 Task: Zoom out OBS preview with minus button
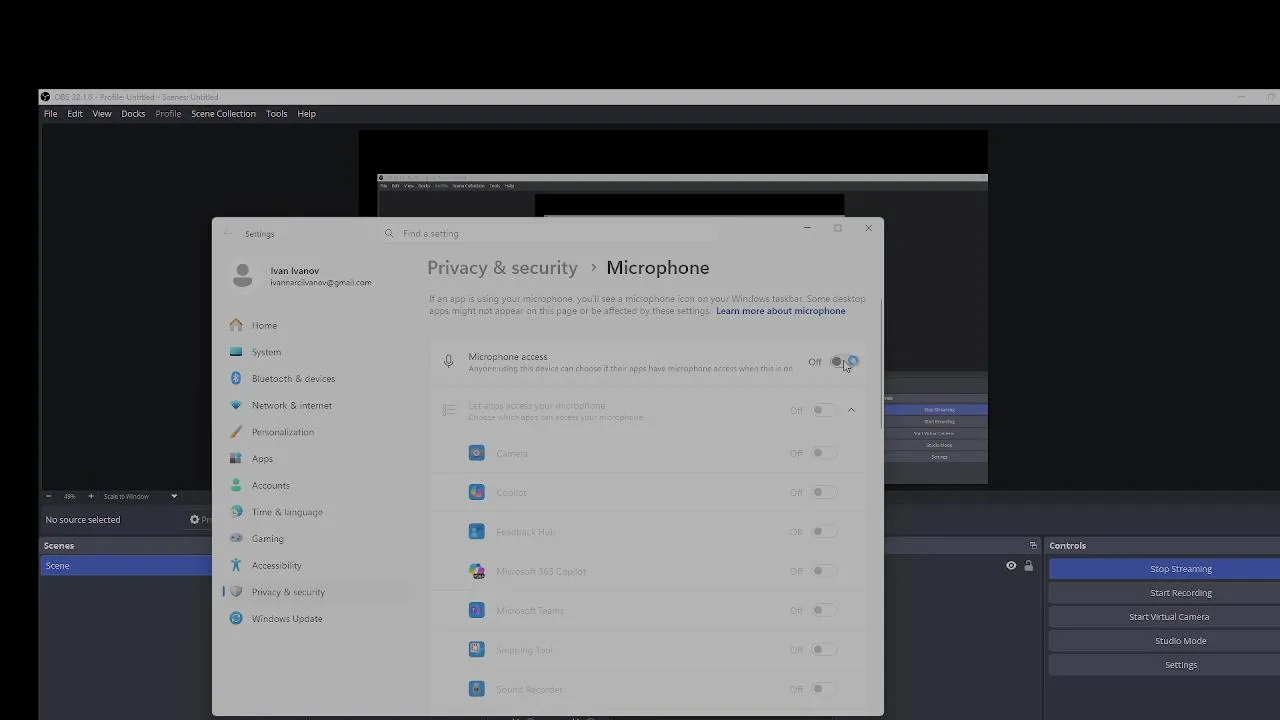point(48,496)
